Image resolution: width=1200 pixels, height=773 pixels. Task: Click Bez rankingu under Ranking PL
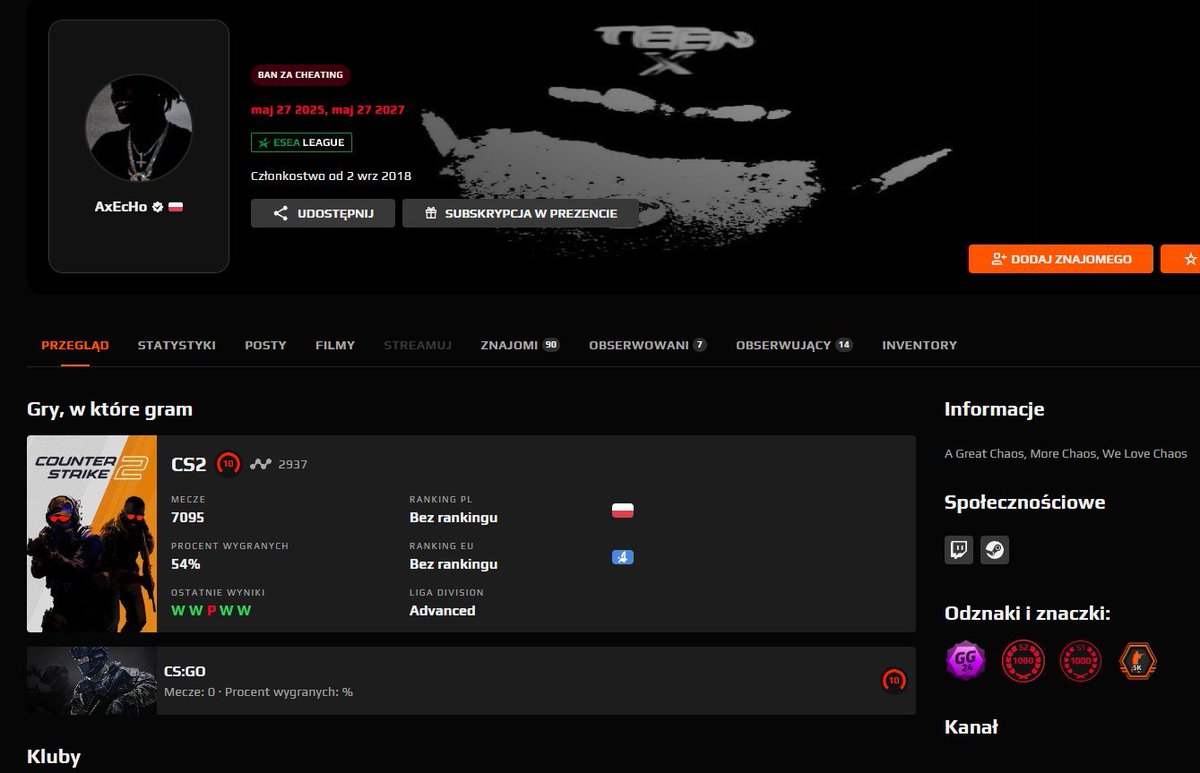point(454,517)
